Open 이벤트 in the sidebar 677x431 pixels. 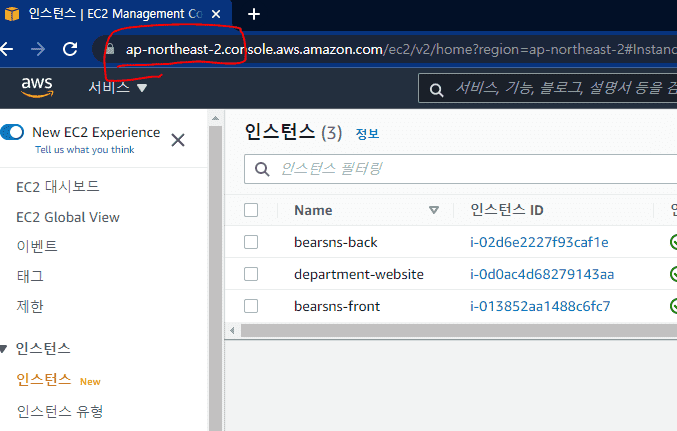click(x=37, y=246)
